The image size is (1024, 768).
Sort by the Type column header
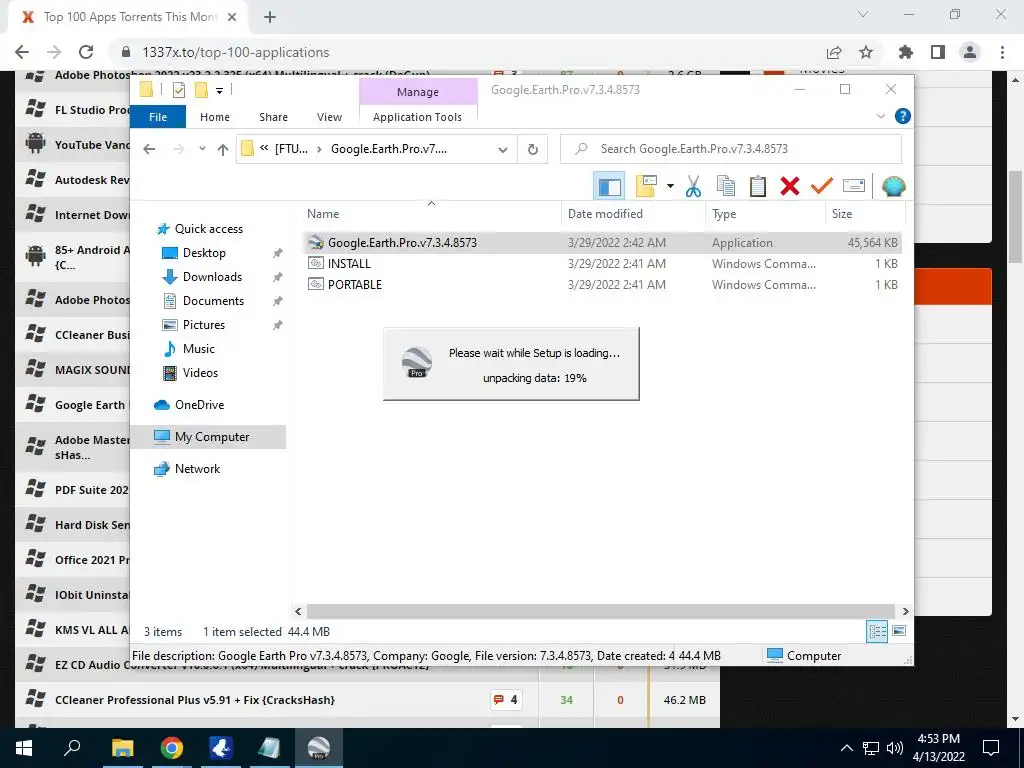point(724,214)
